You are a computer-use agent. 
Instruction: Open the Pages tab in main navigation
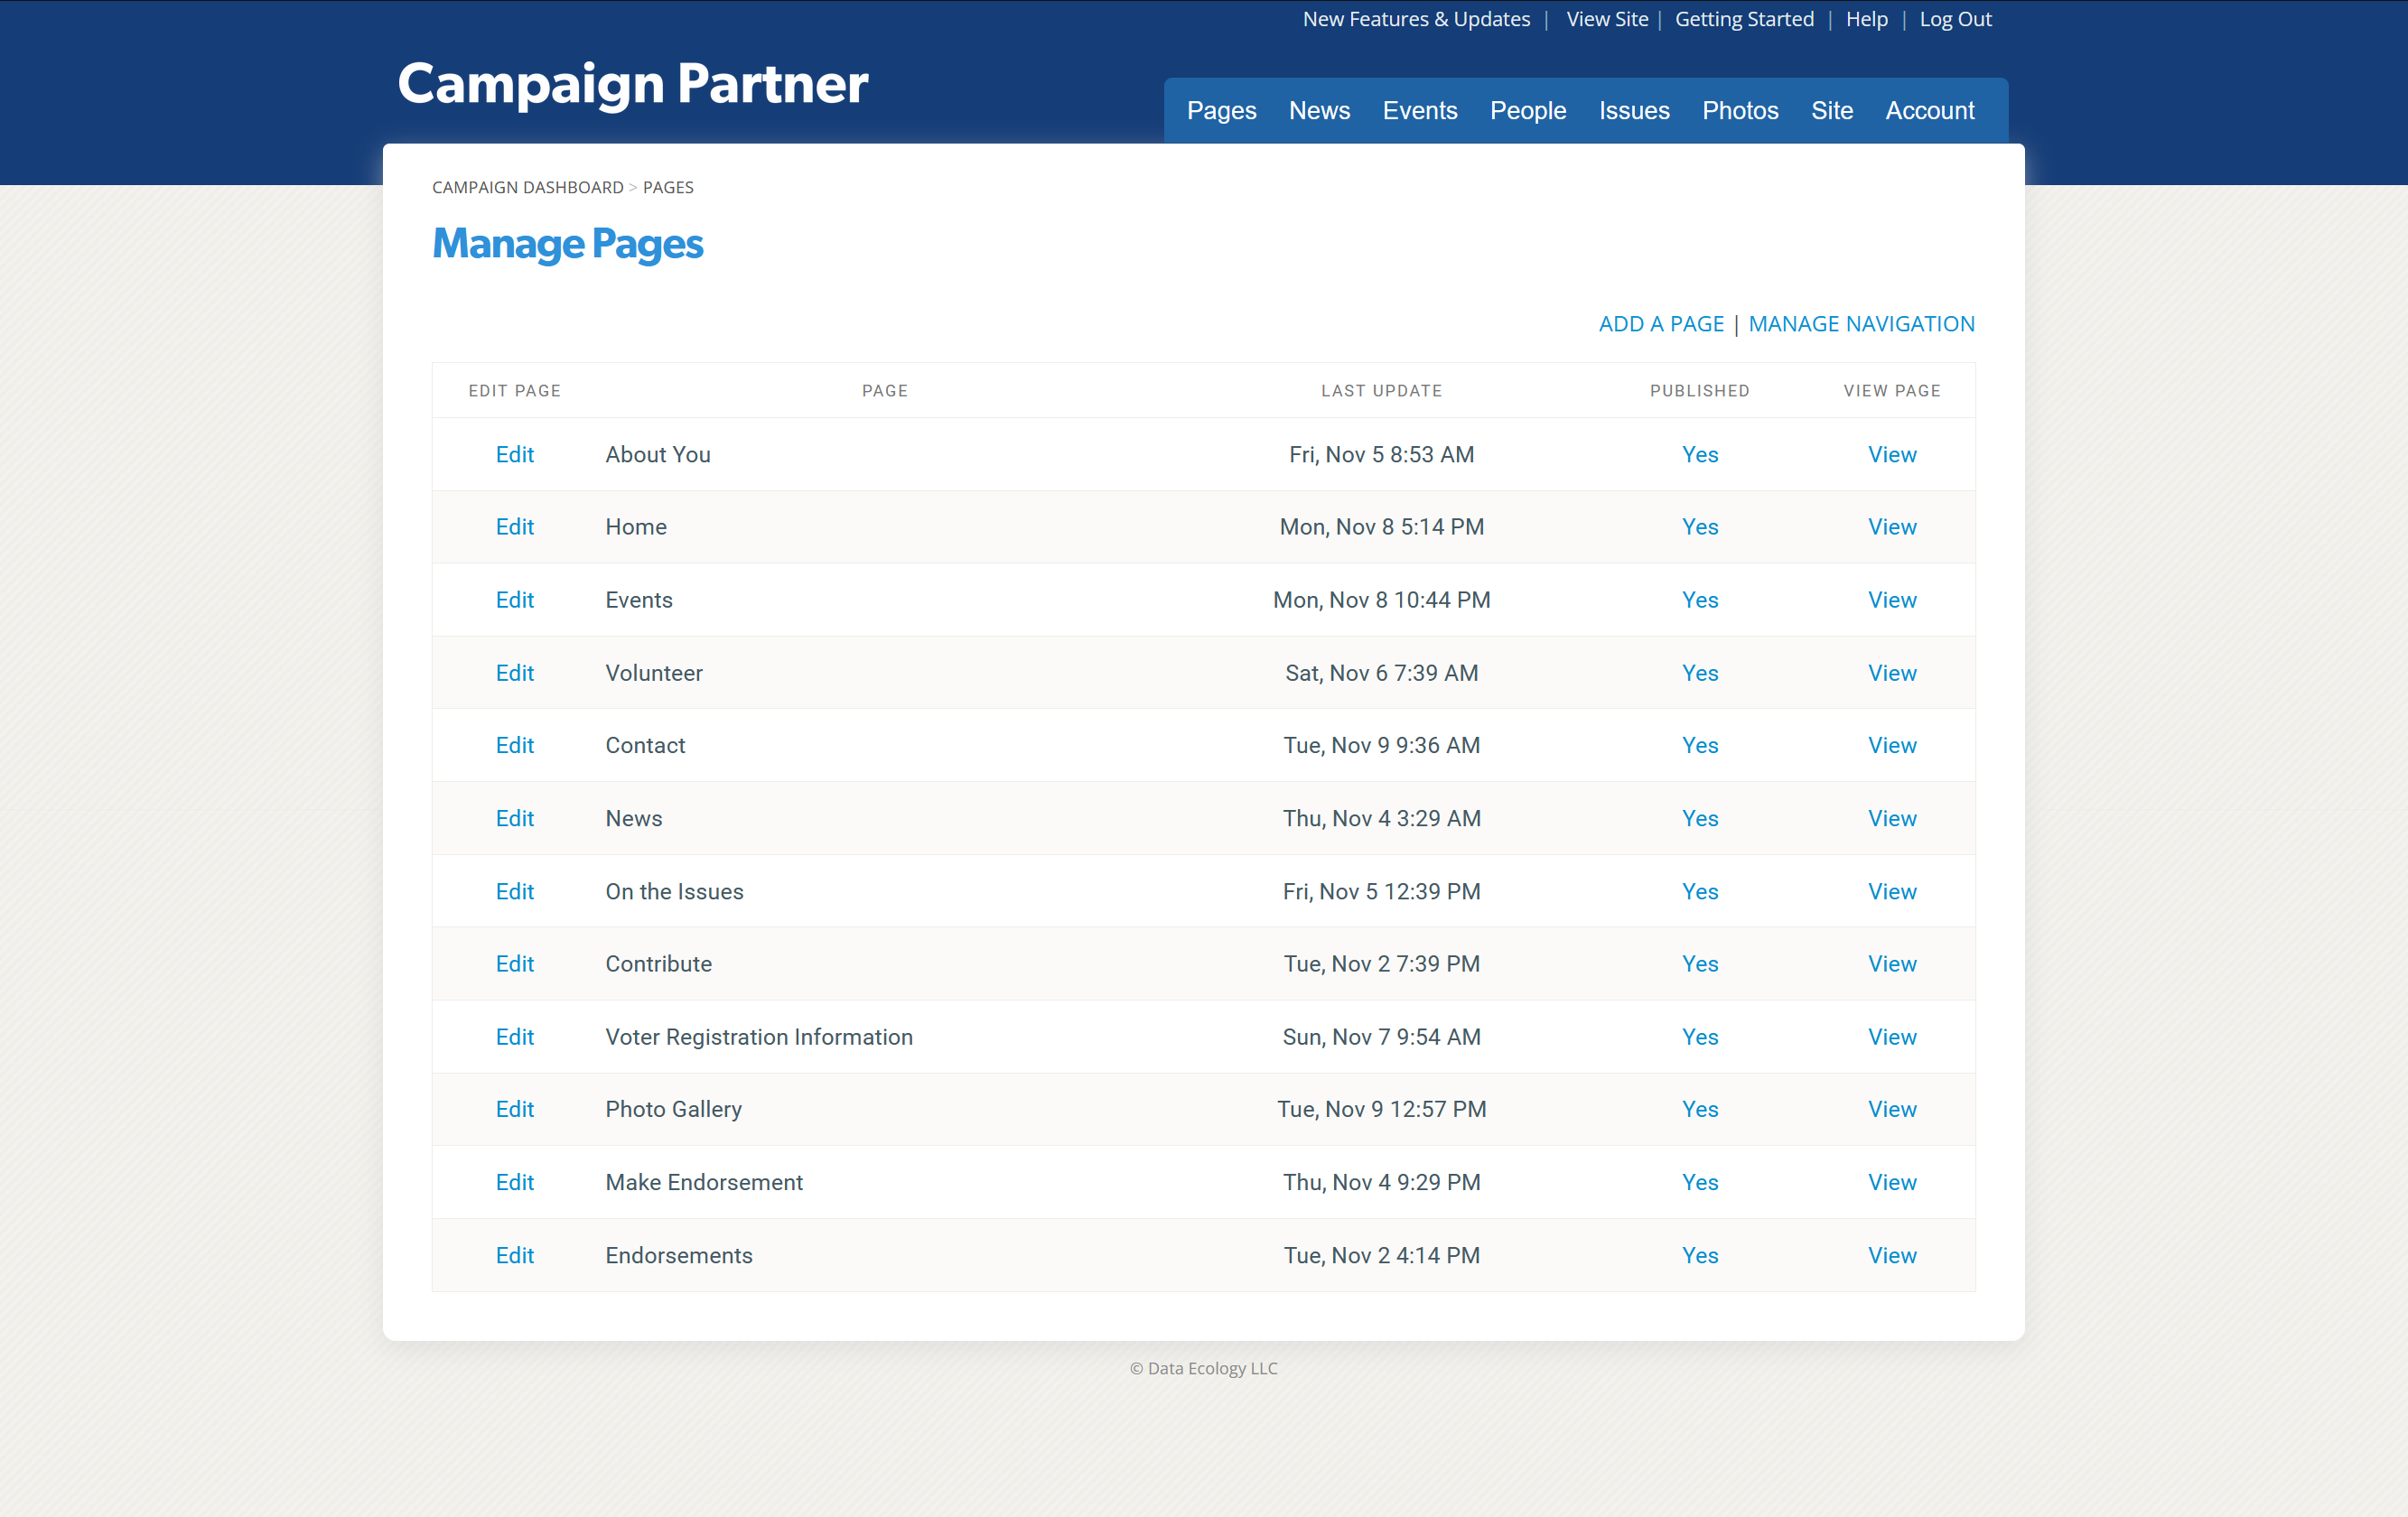[x=1221, y=111]
